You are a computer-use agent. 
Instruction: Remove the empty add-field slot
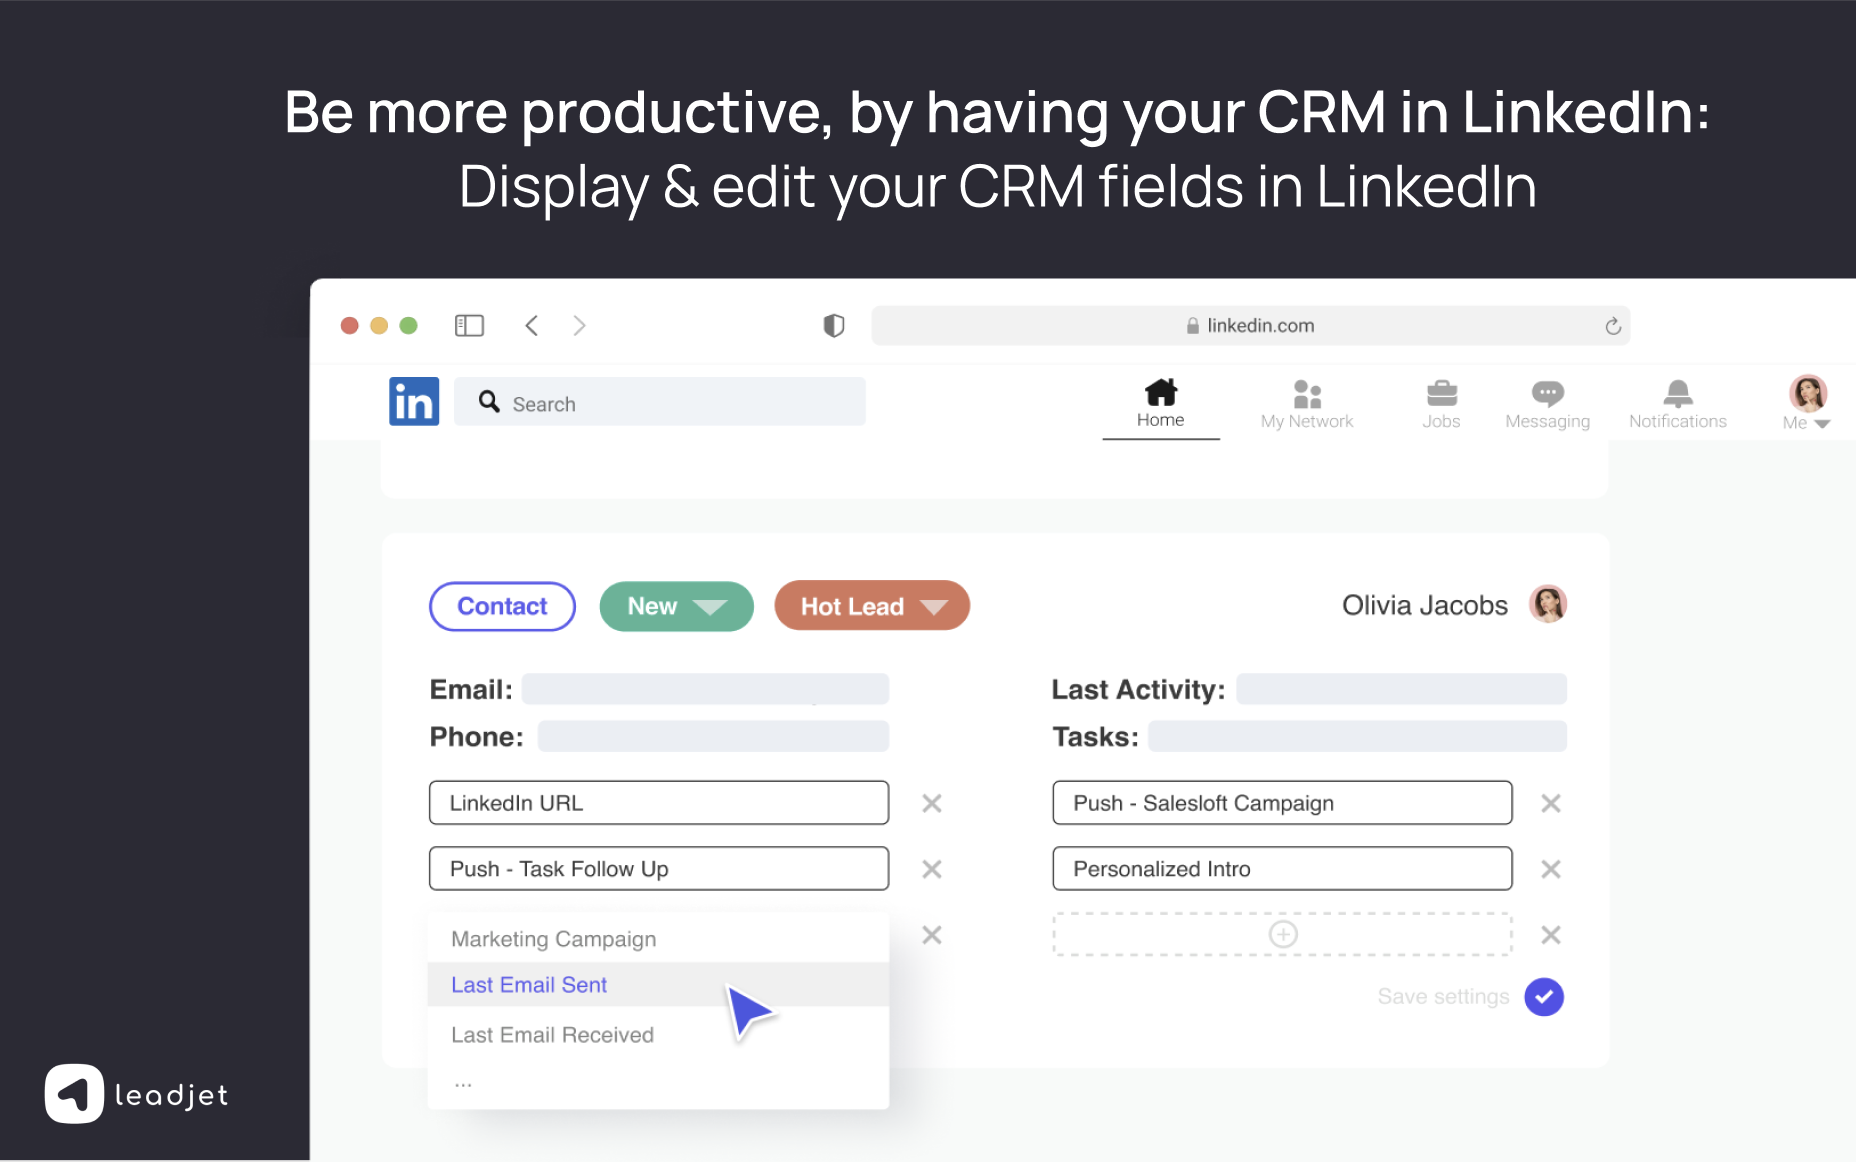click(x=1551, y=935)
